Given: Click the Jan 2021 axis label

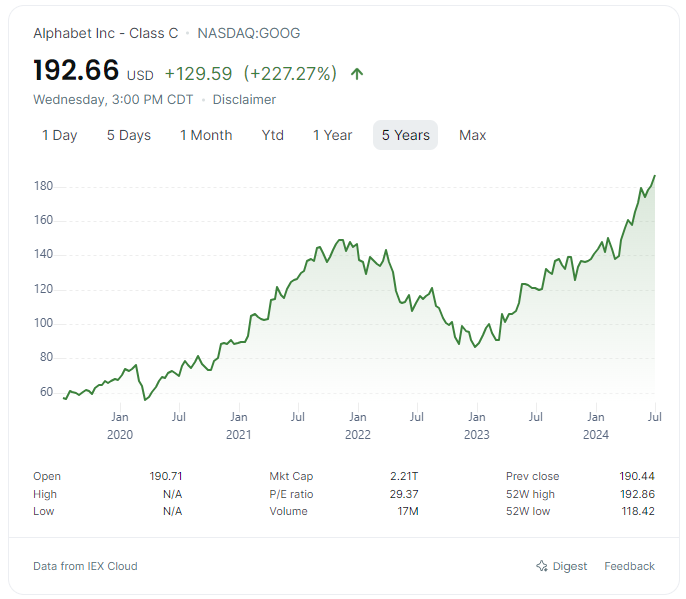Looking at the screenshot, I should point(239,426).
